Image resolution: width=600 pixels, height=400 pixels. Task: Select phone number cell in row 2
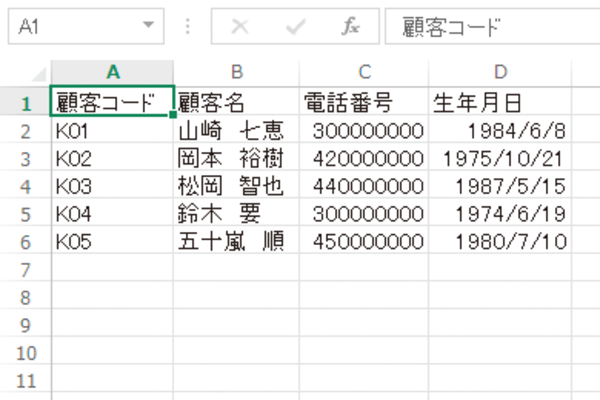pyautogui.click(x=364, y=129)
